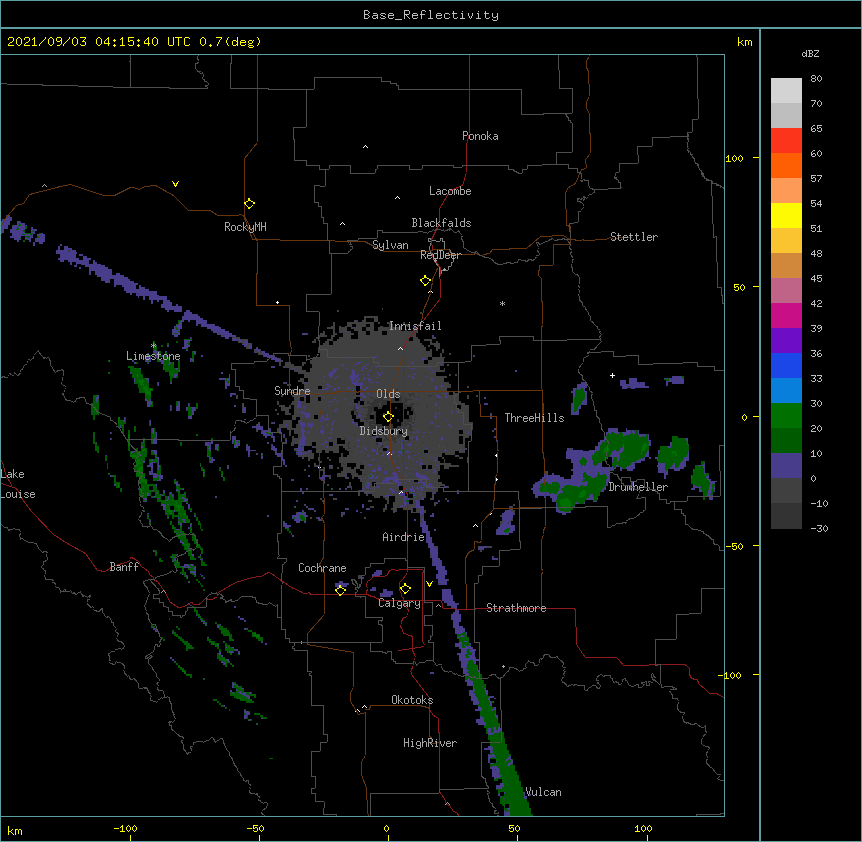Select the Vulcan label
Screen dimensions: 862x842
pyautogui.click(x=543, y=792)
